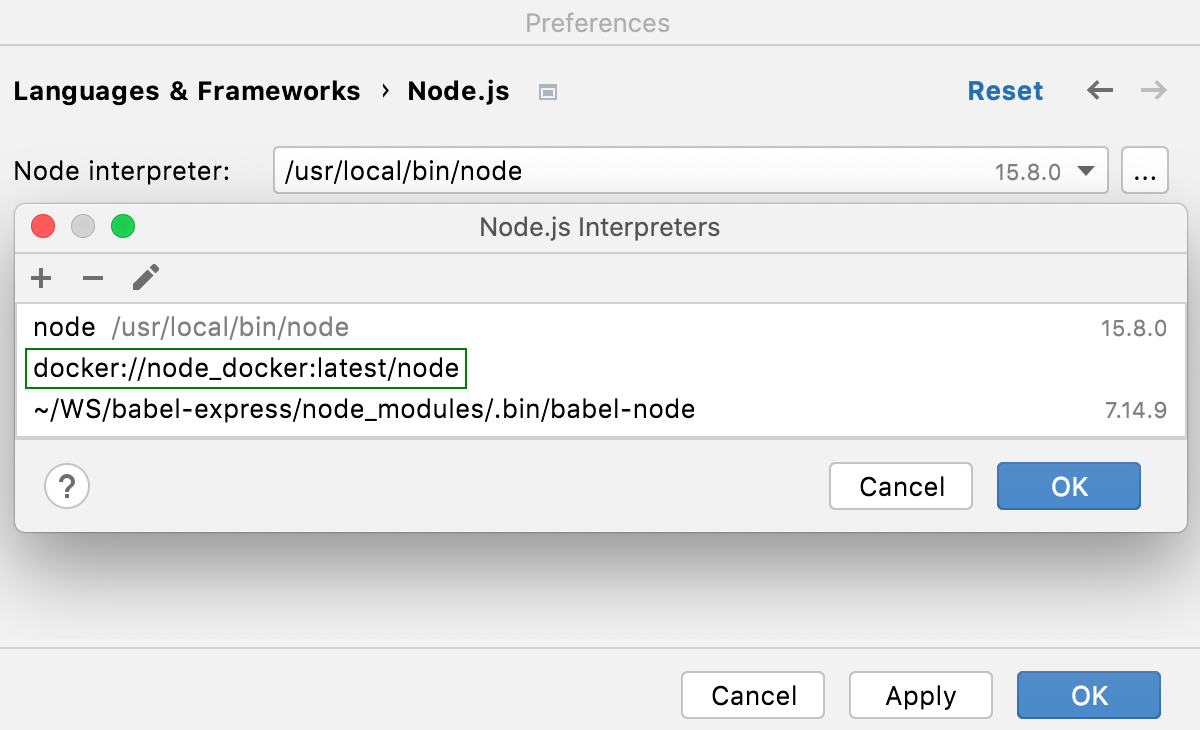Navigate forward with the right arrow
The height and width of the screenshot is (730, 1200).
[1152, 90]
